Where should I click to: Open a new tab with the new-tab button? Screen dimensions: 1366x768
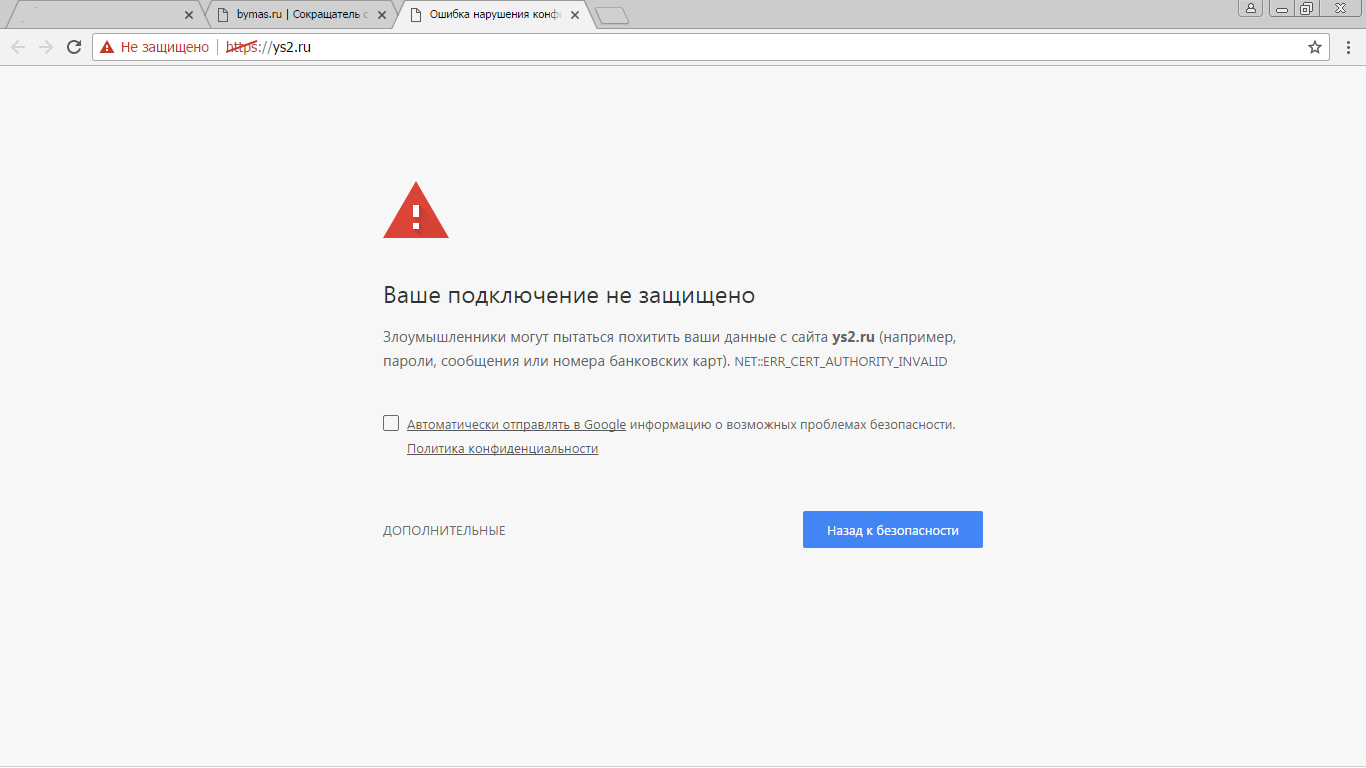(x=611, y=15)
